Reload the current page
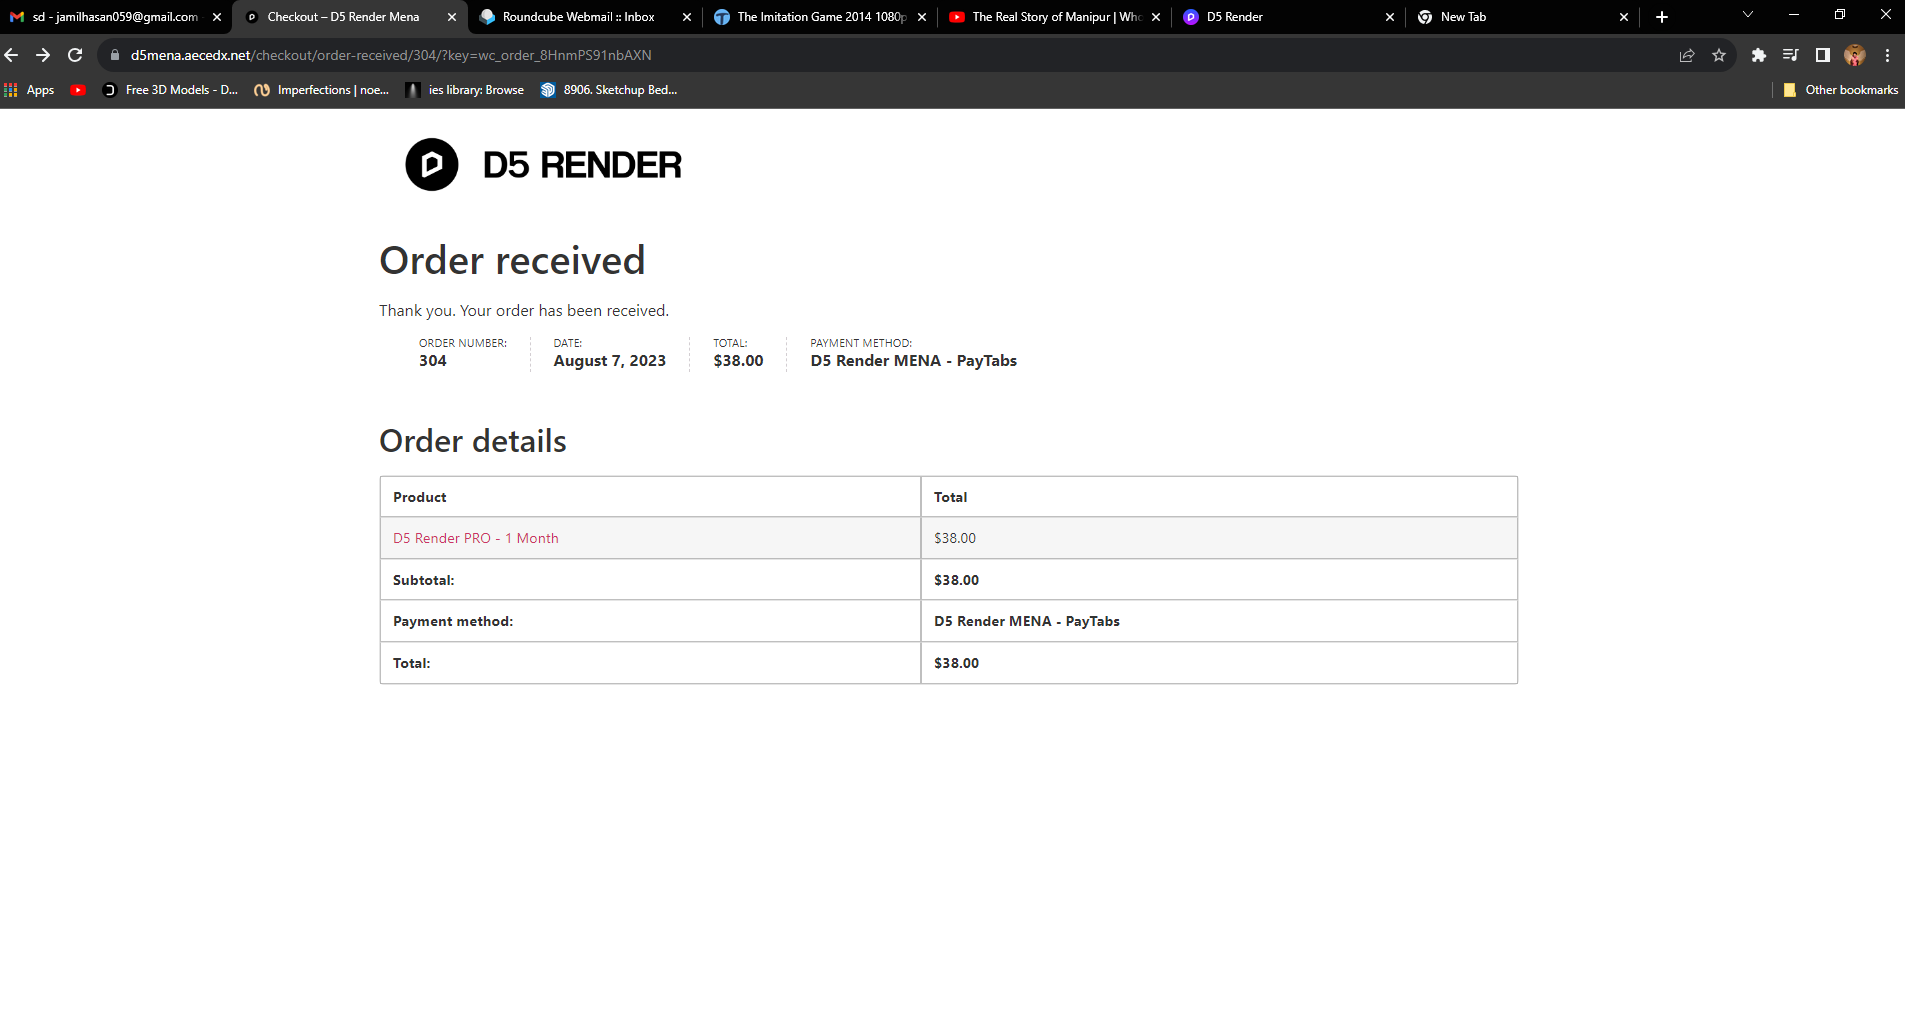The image size is (1905, 1021). pos(75,55)
